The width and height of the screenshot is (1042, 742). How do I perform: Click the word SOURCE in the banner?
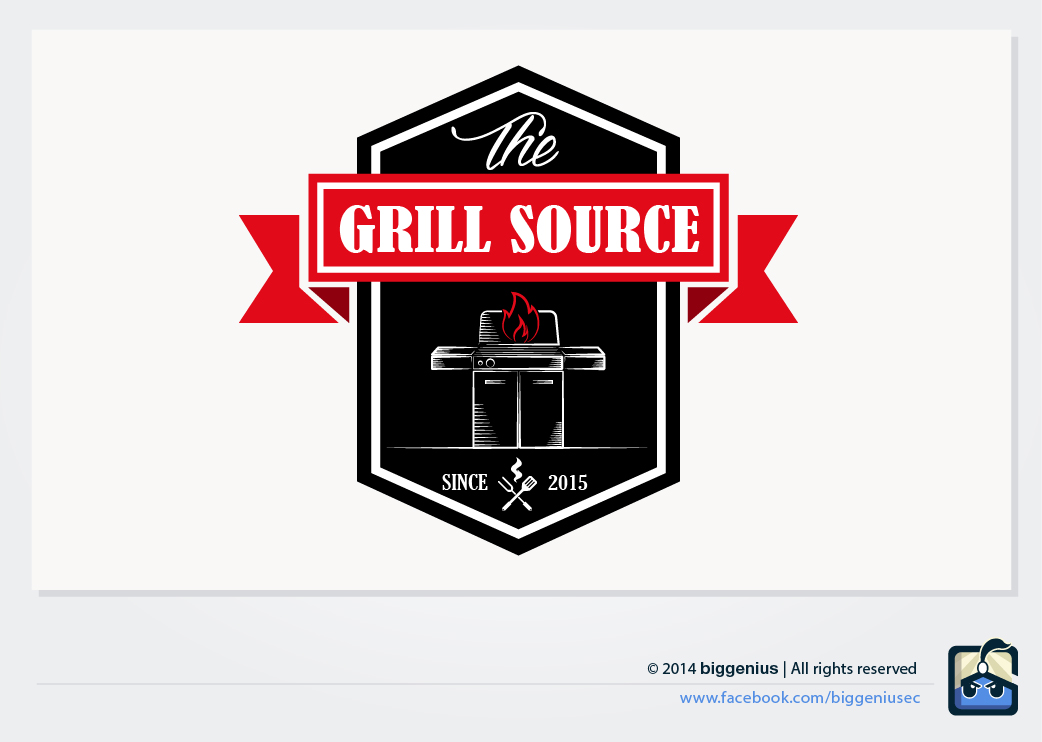[605, 229]
